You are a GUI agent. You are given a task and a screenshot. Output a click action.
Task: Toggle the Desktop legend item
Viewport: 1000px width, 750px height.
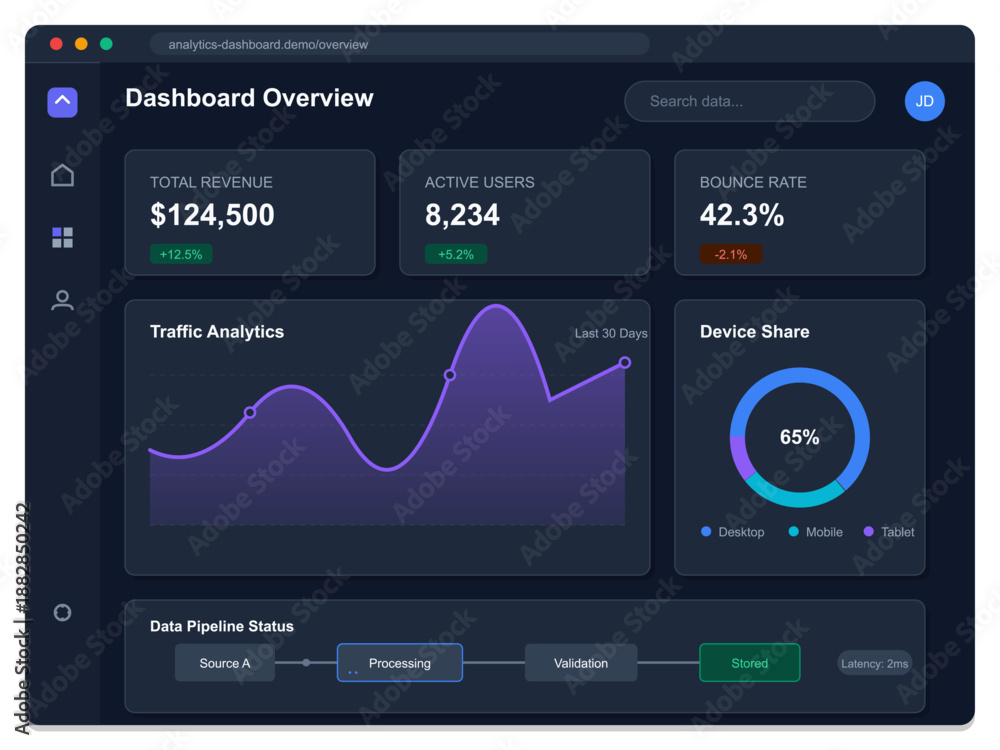click(732, 532)
